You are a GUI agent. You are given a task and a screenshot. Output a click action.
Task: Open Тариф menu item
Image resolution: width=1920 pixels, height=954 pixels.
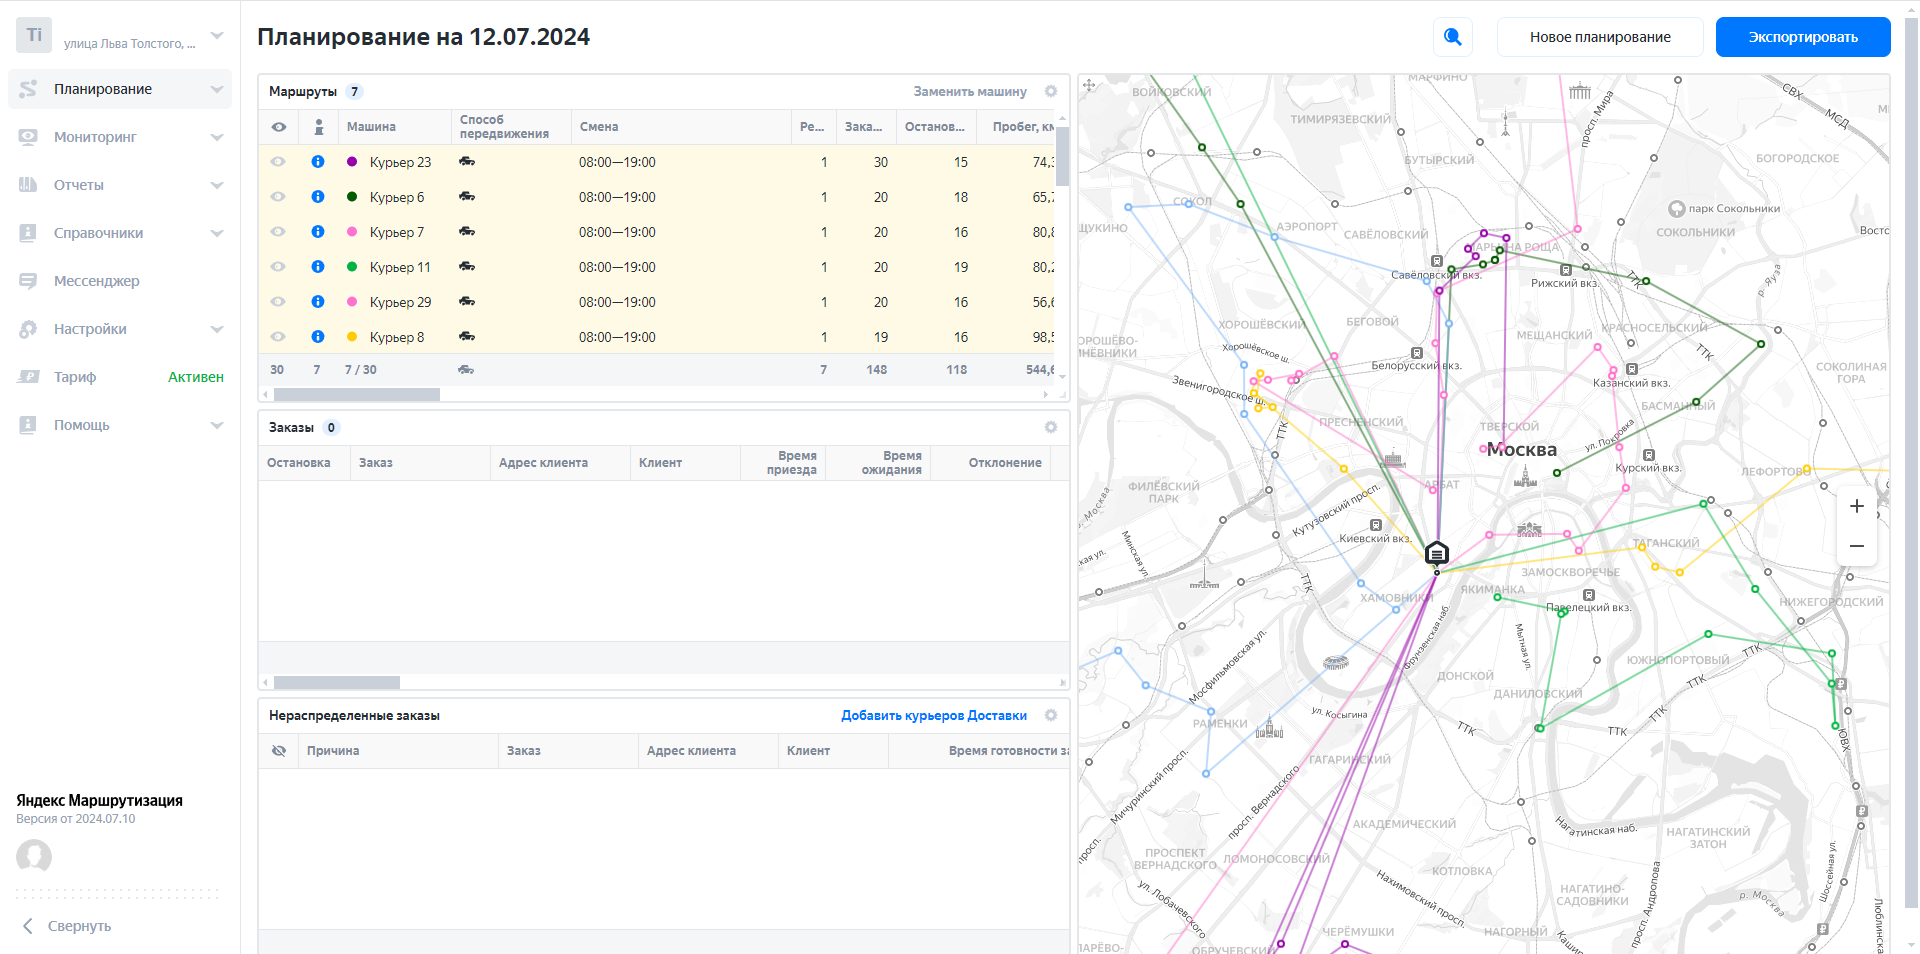(x=75, y=377)
